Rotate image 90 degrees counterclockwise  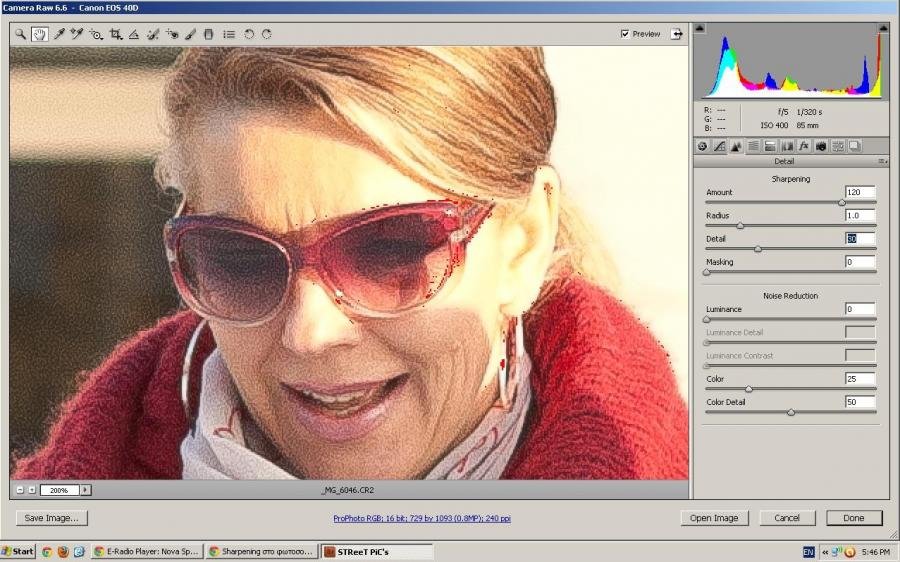(249, 34)
